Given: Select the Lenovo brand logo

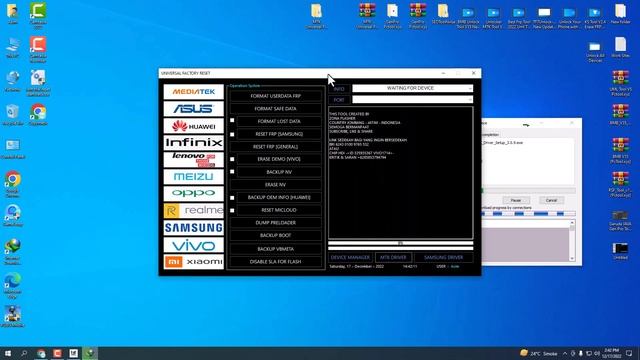Looking at the screenshot, I should 193,160.
